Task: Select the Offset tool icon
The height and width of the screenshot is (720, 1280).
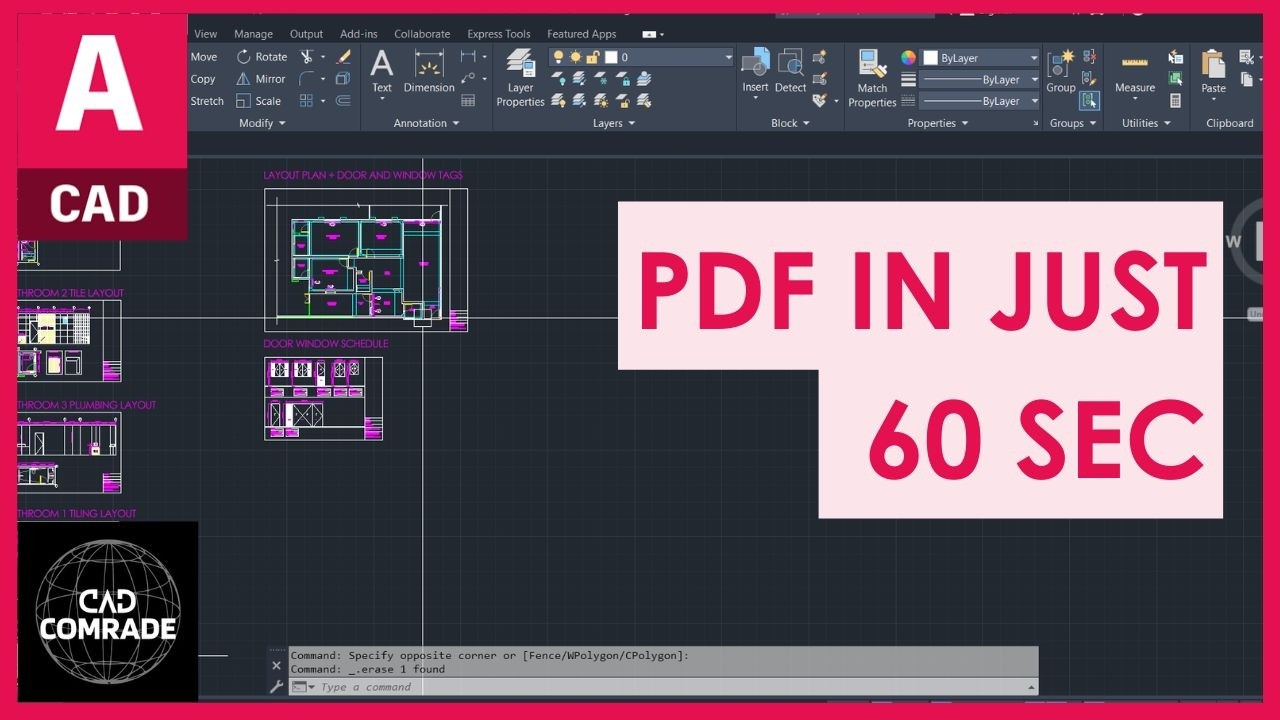Action: (x=343, y=101)
